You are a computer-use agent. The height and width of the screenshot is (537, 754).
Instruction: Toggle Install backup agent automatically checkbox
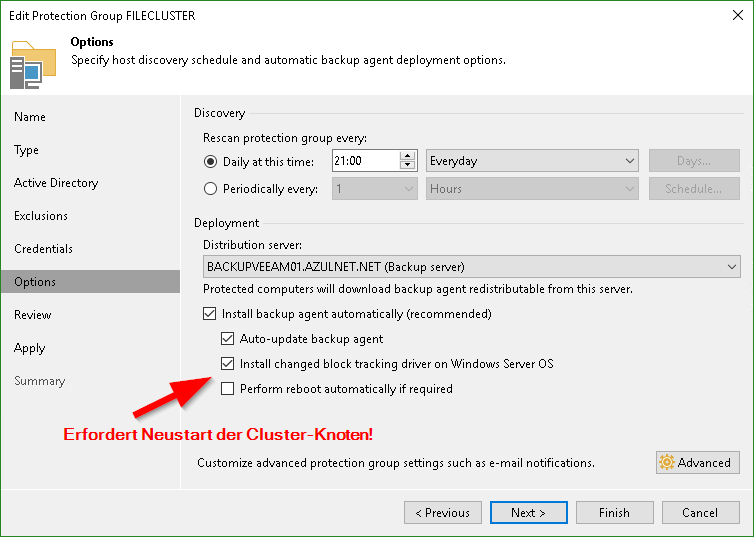(209, 314)
